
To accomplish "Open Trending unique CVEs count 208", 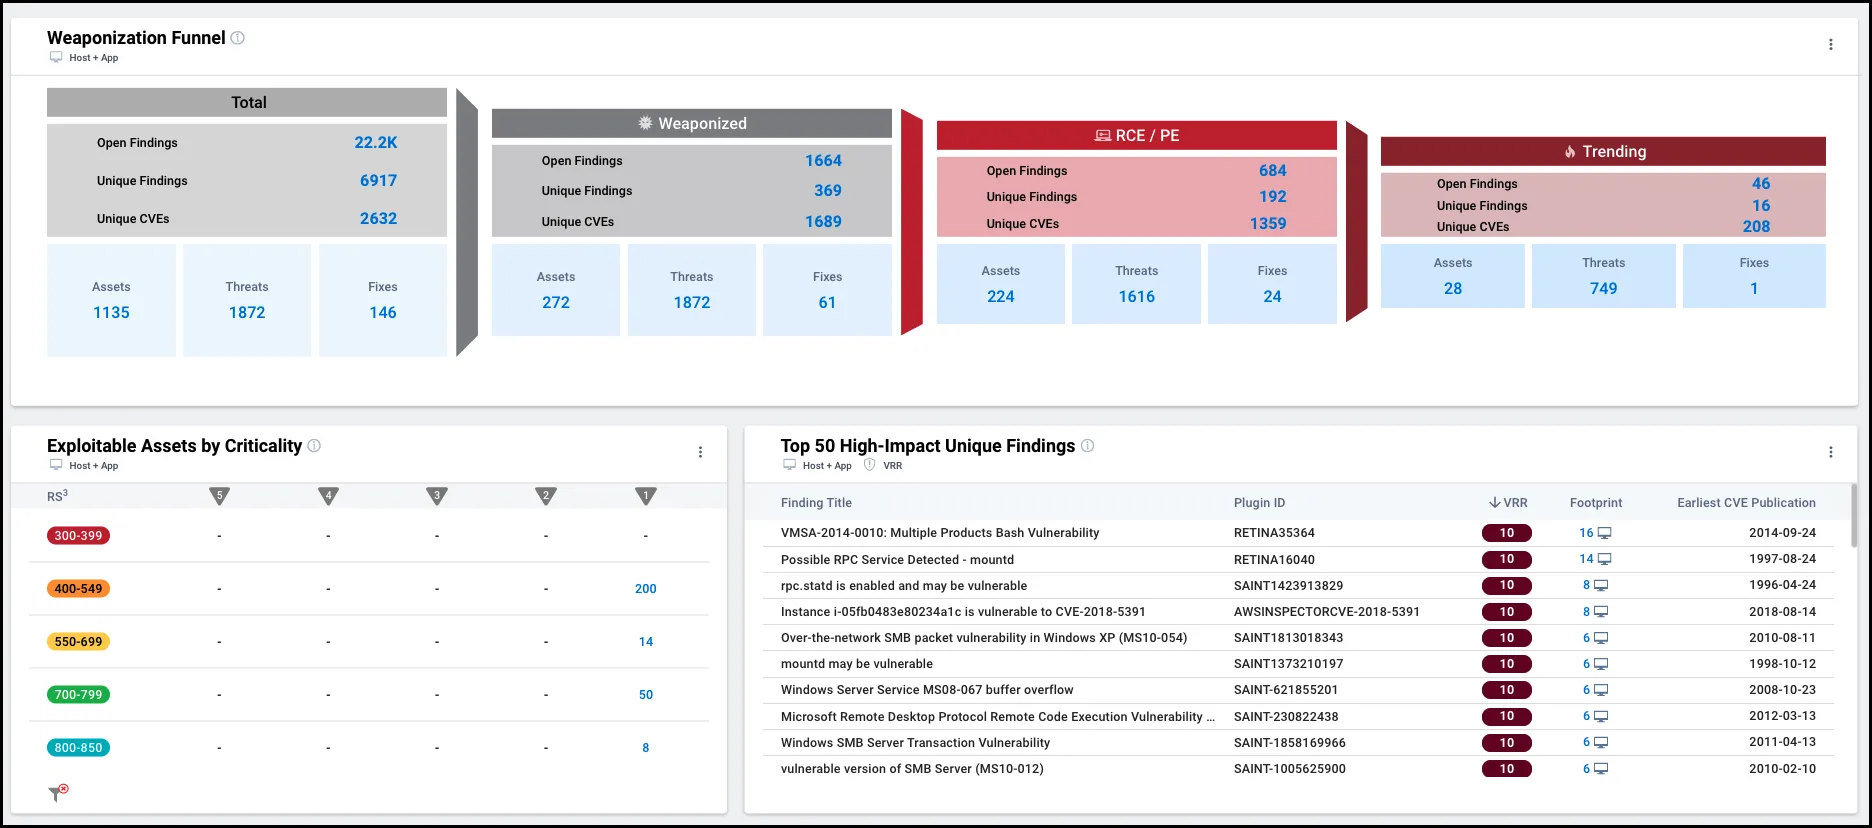I will point(1756,227).
